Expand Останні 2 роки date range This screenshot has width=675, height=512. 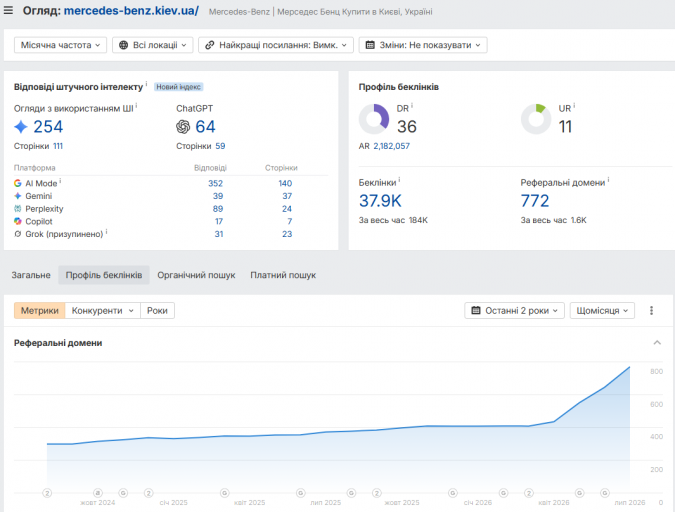514,310
